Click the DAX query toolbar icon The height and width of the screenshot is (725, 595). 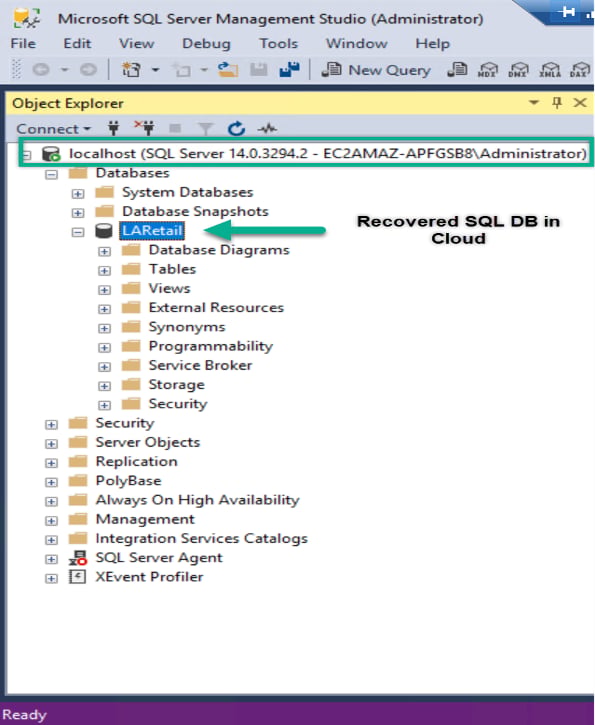(x=580, y=70)
